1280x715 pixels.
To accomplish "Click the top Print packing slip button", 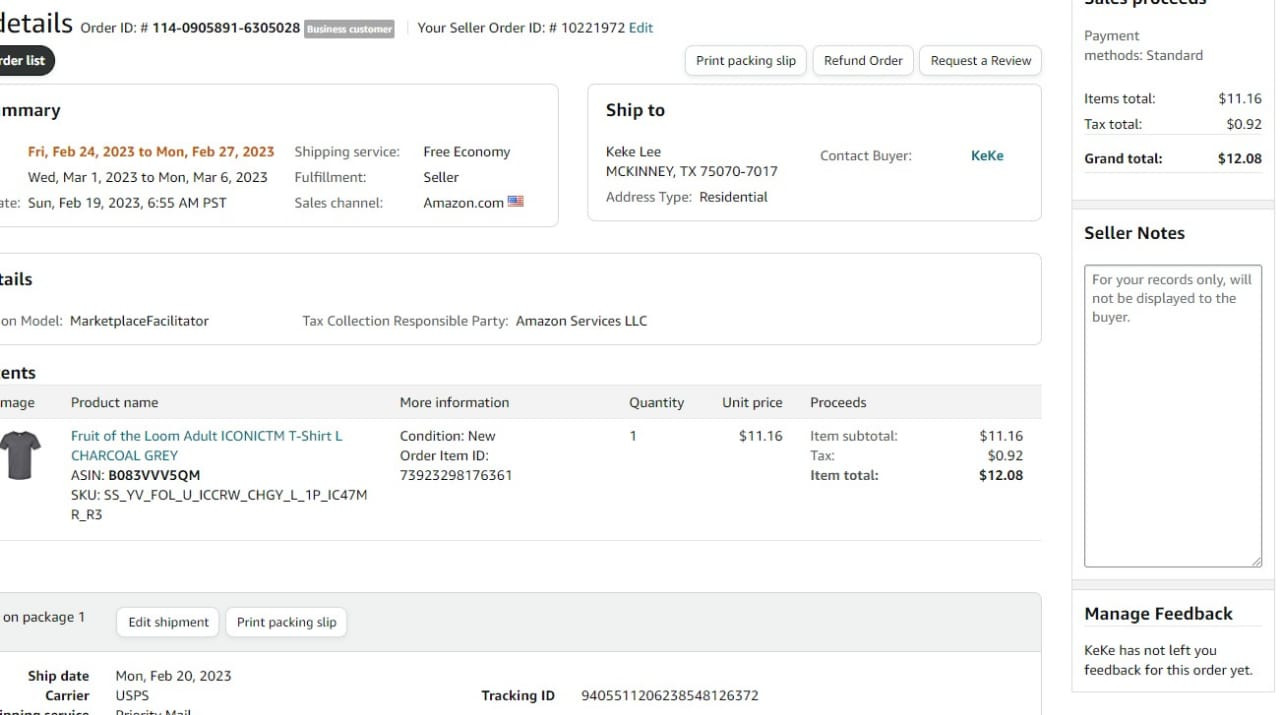I will (746, 61).
